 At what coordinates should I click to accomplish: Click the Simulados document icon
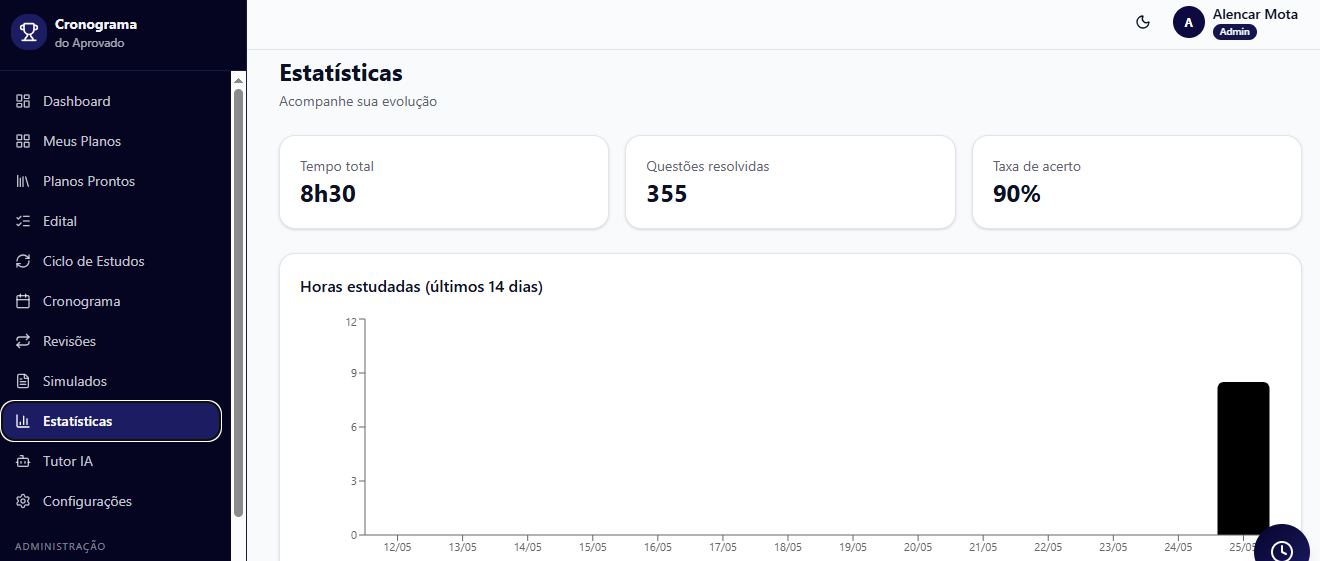pos(23,381)
